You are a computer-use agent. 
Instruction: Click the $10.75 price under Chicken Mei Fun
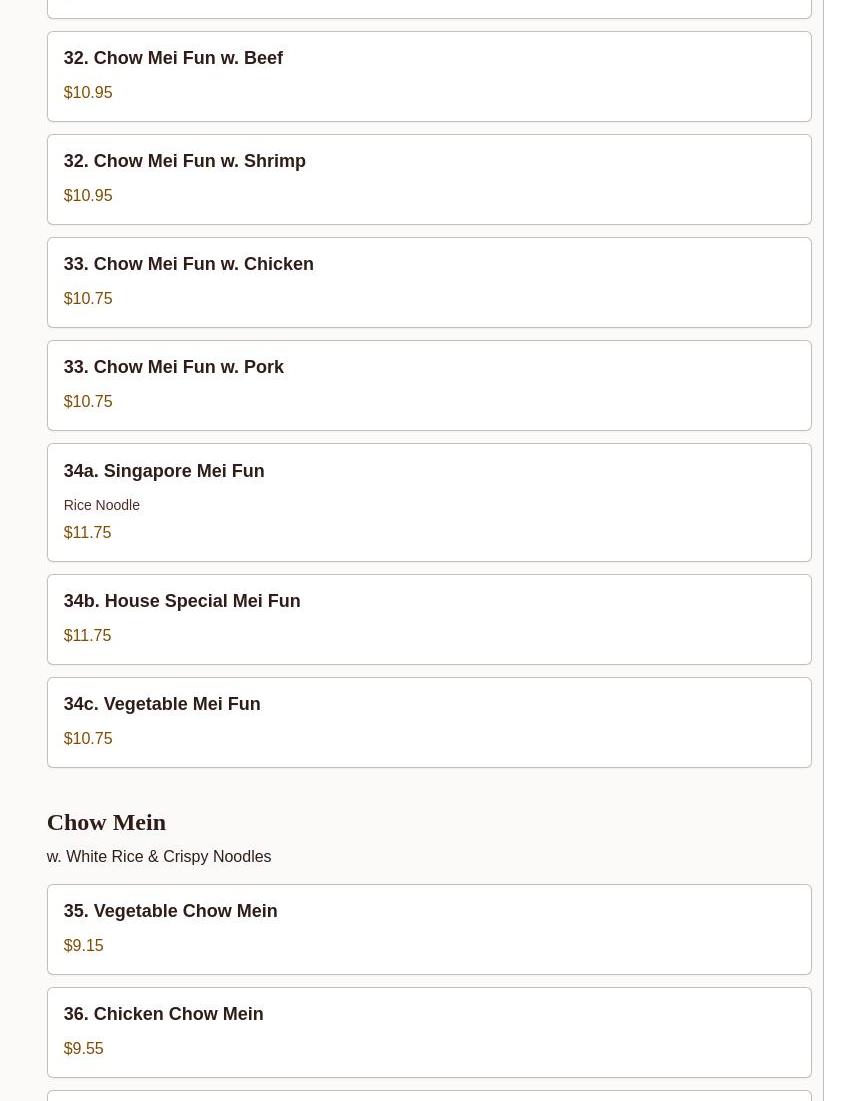pos(88,298)
